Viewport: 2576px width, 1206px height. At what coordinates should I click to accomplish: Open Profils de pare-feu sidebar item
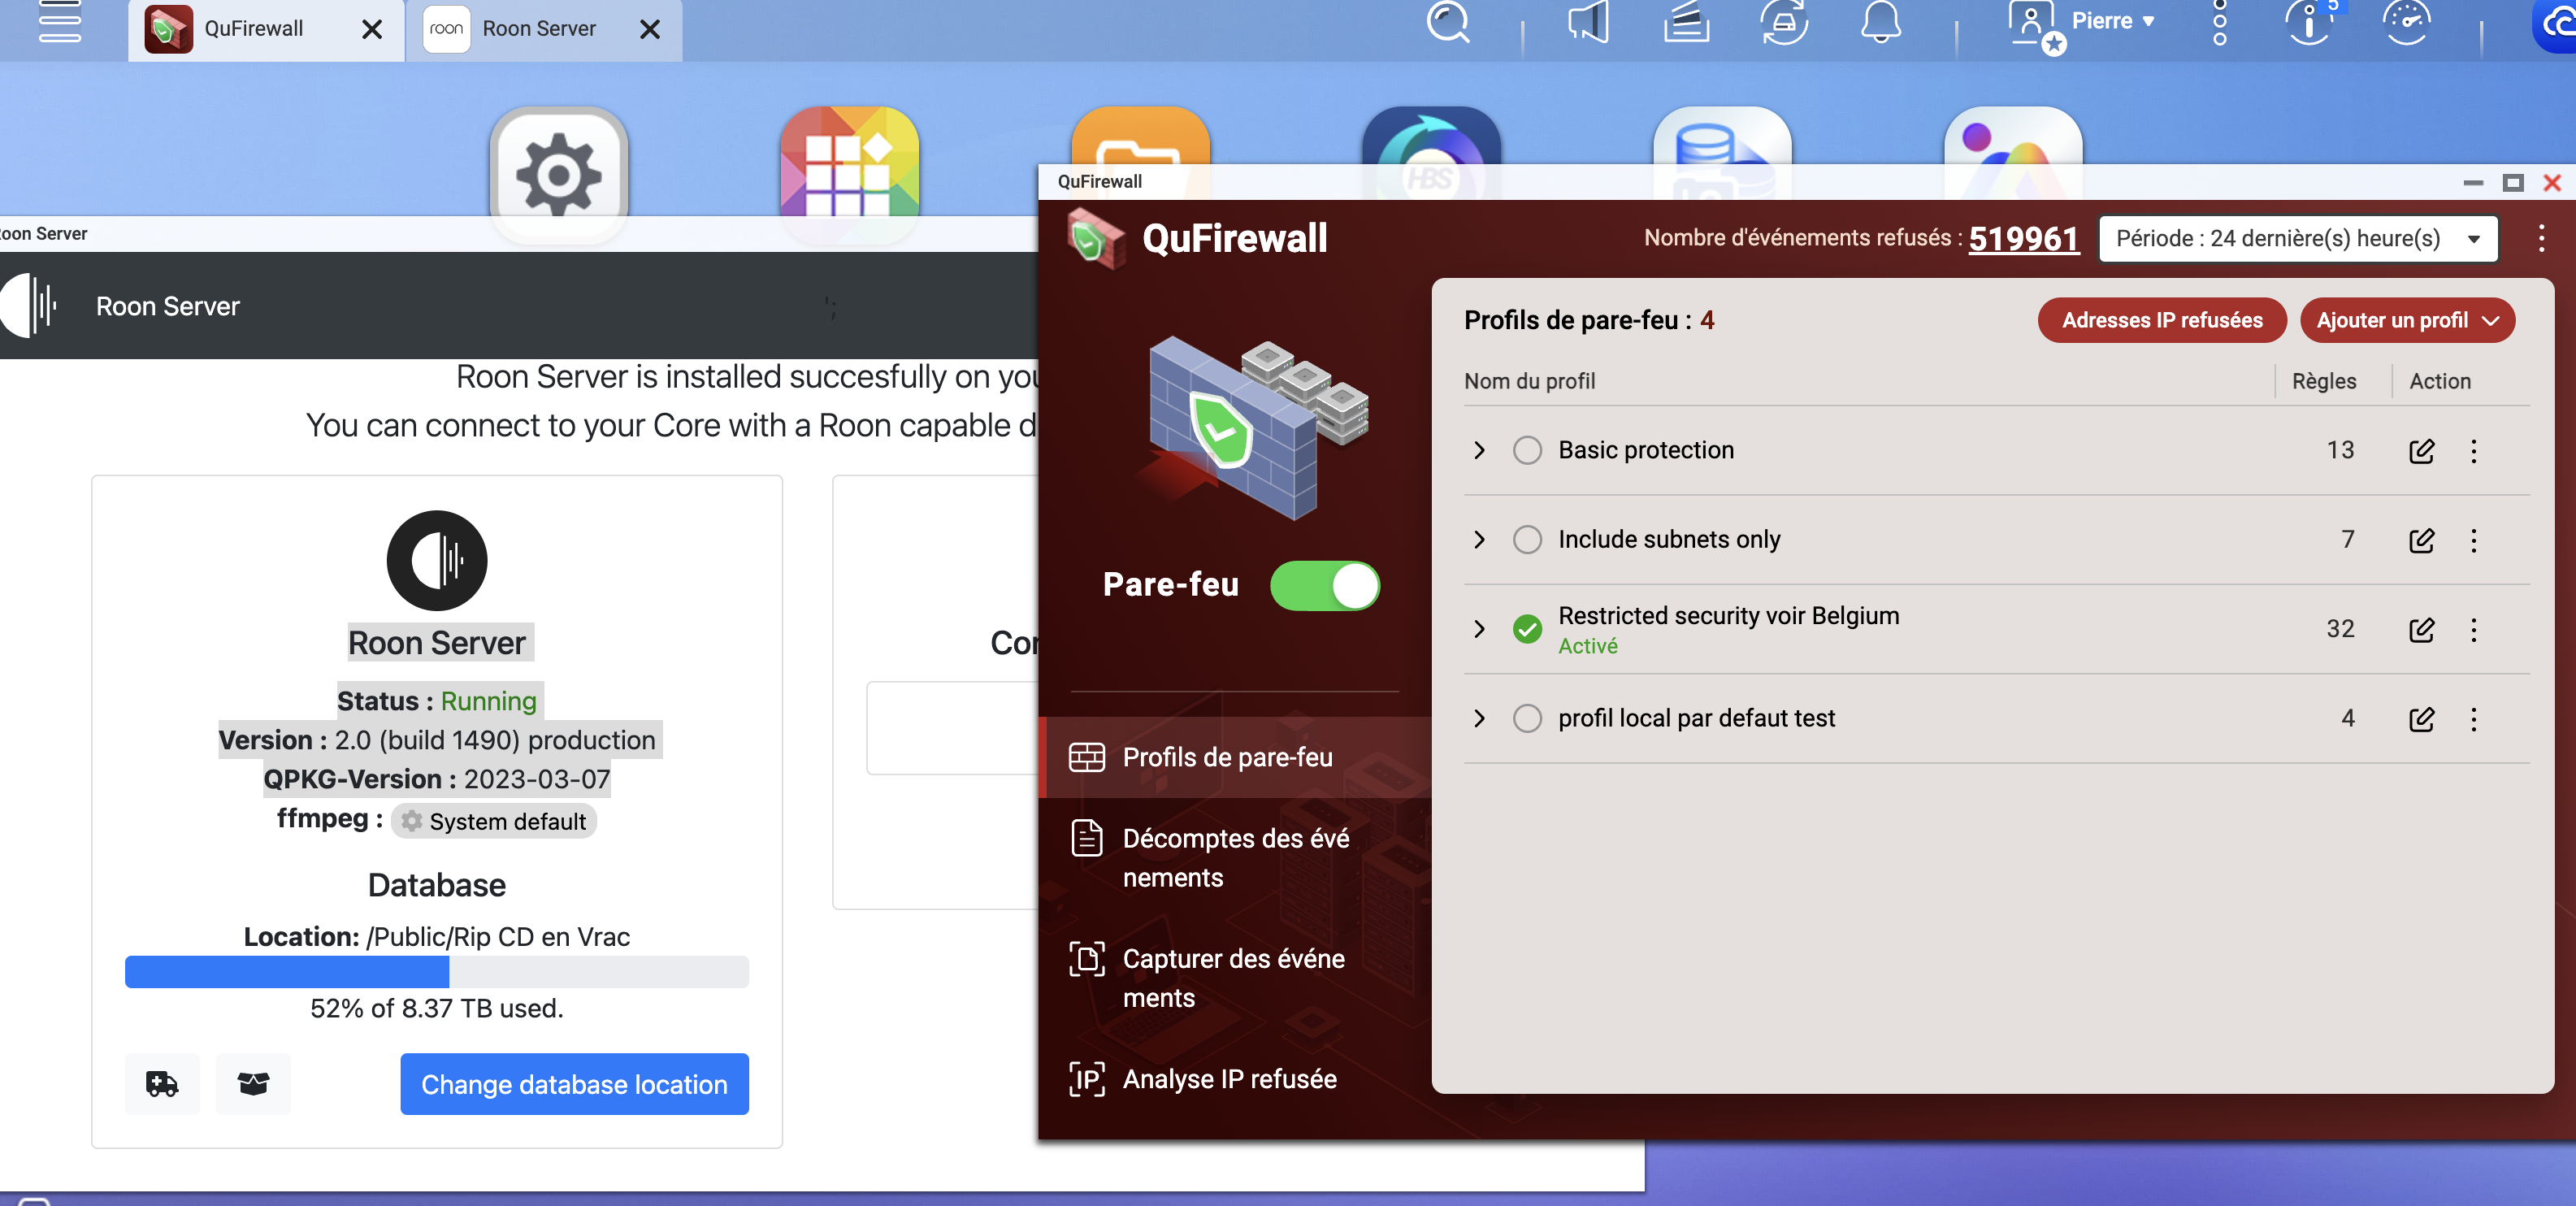pos(1235,757)
